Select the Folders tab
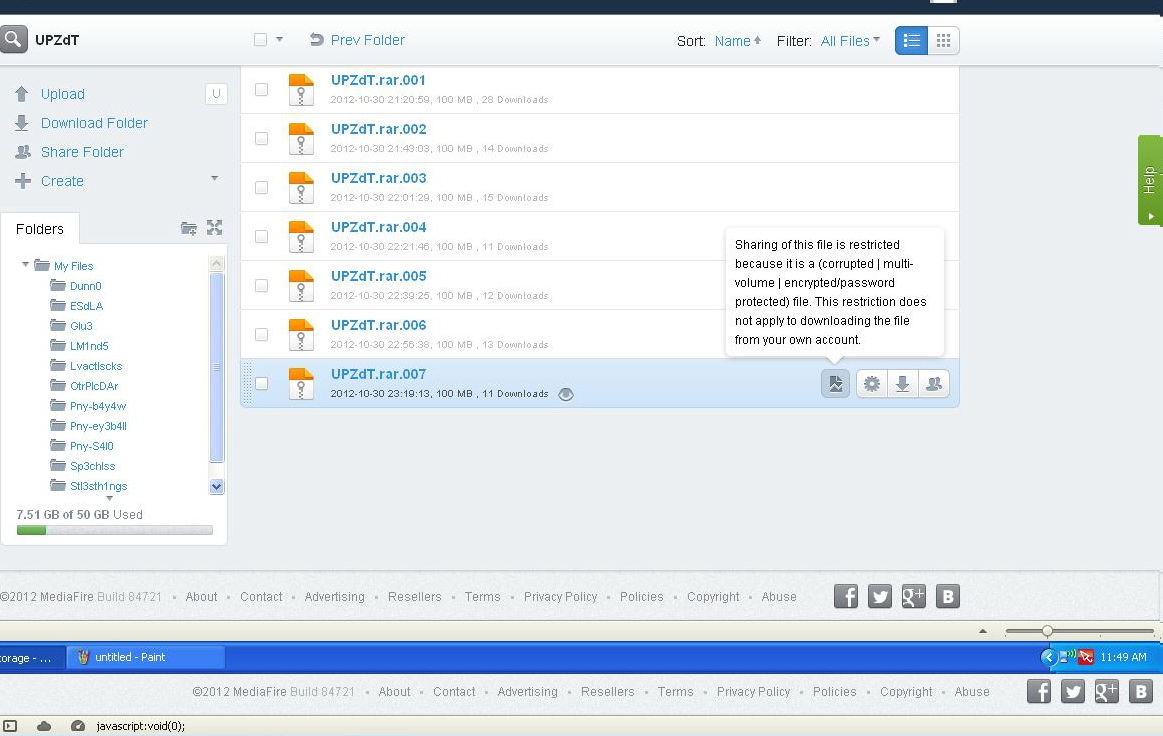 [40, 229]
